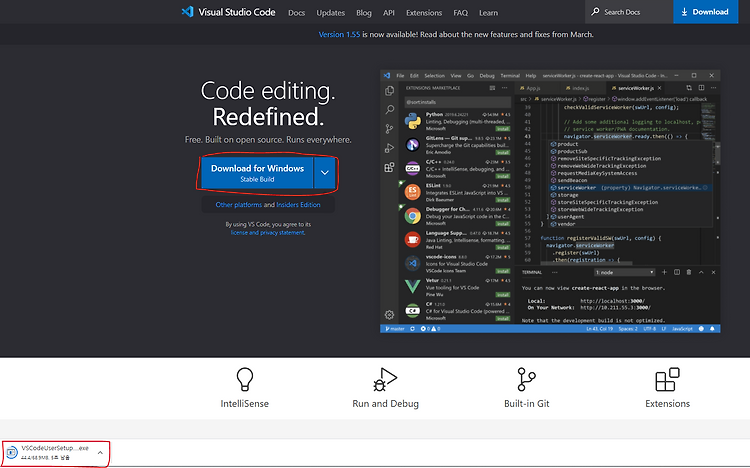The width and height of the screenshot is (750, 468).
Task: Click the Run and Debug label
Action: pos(385,403)
